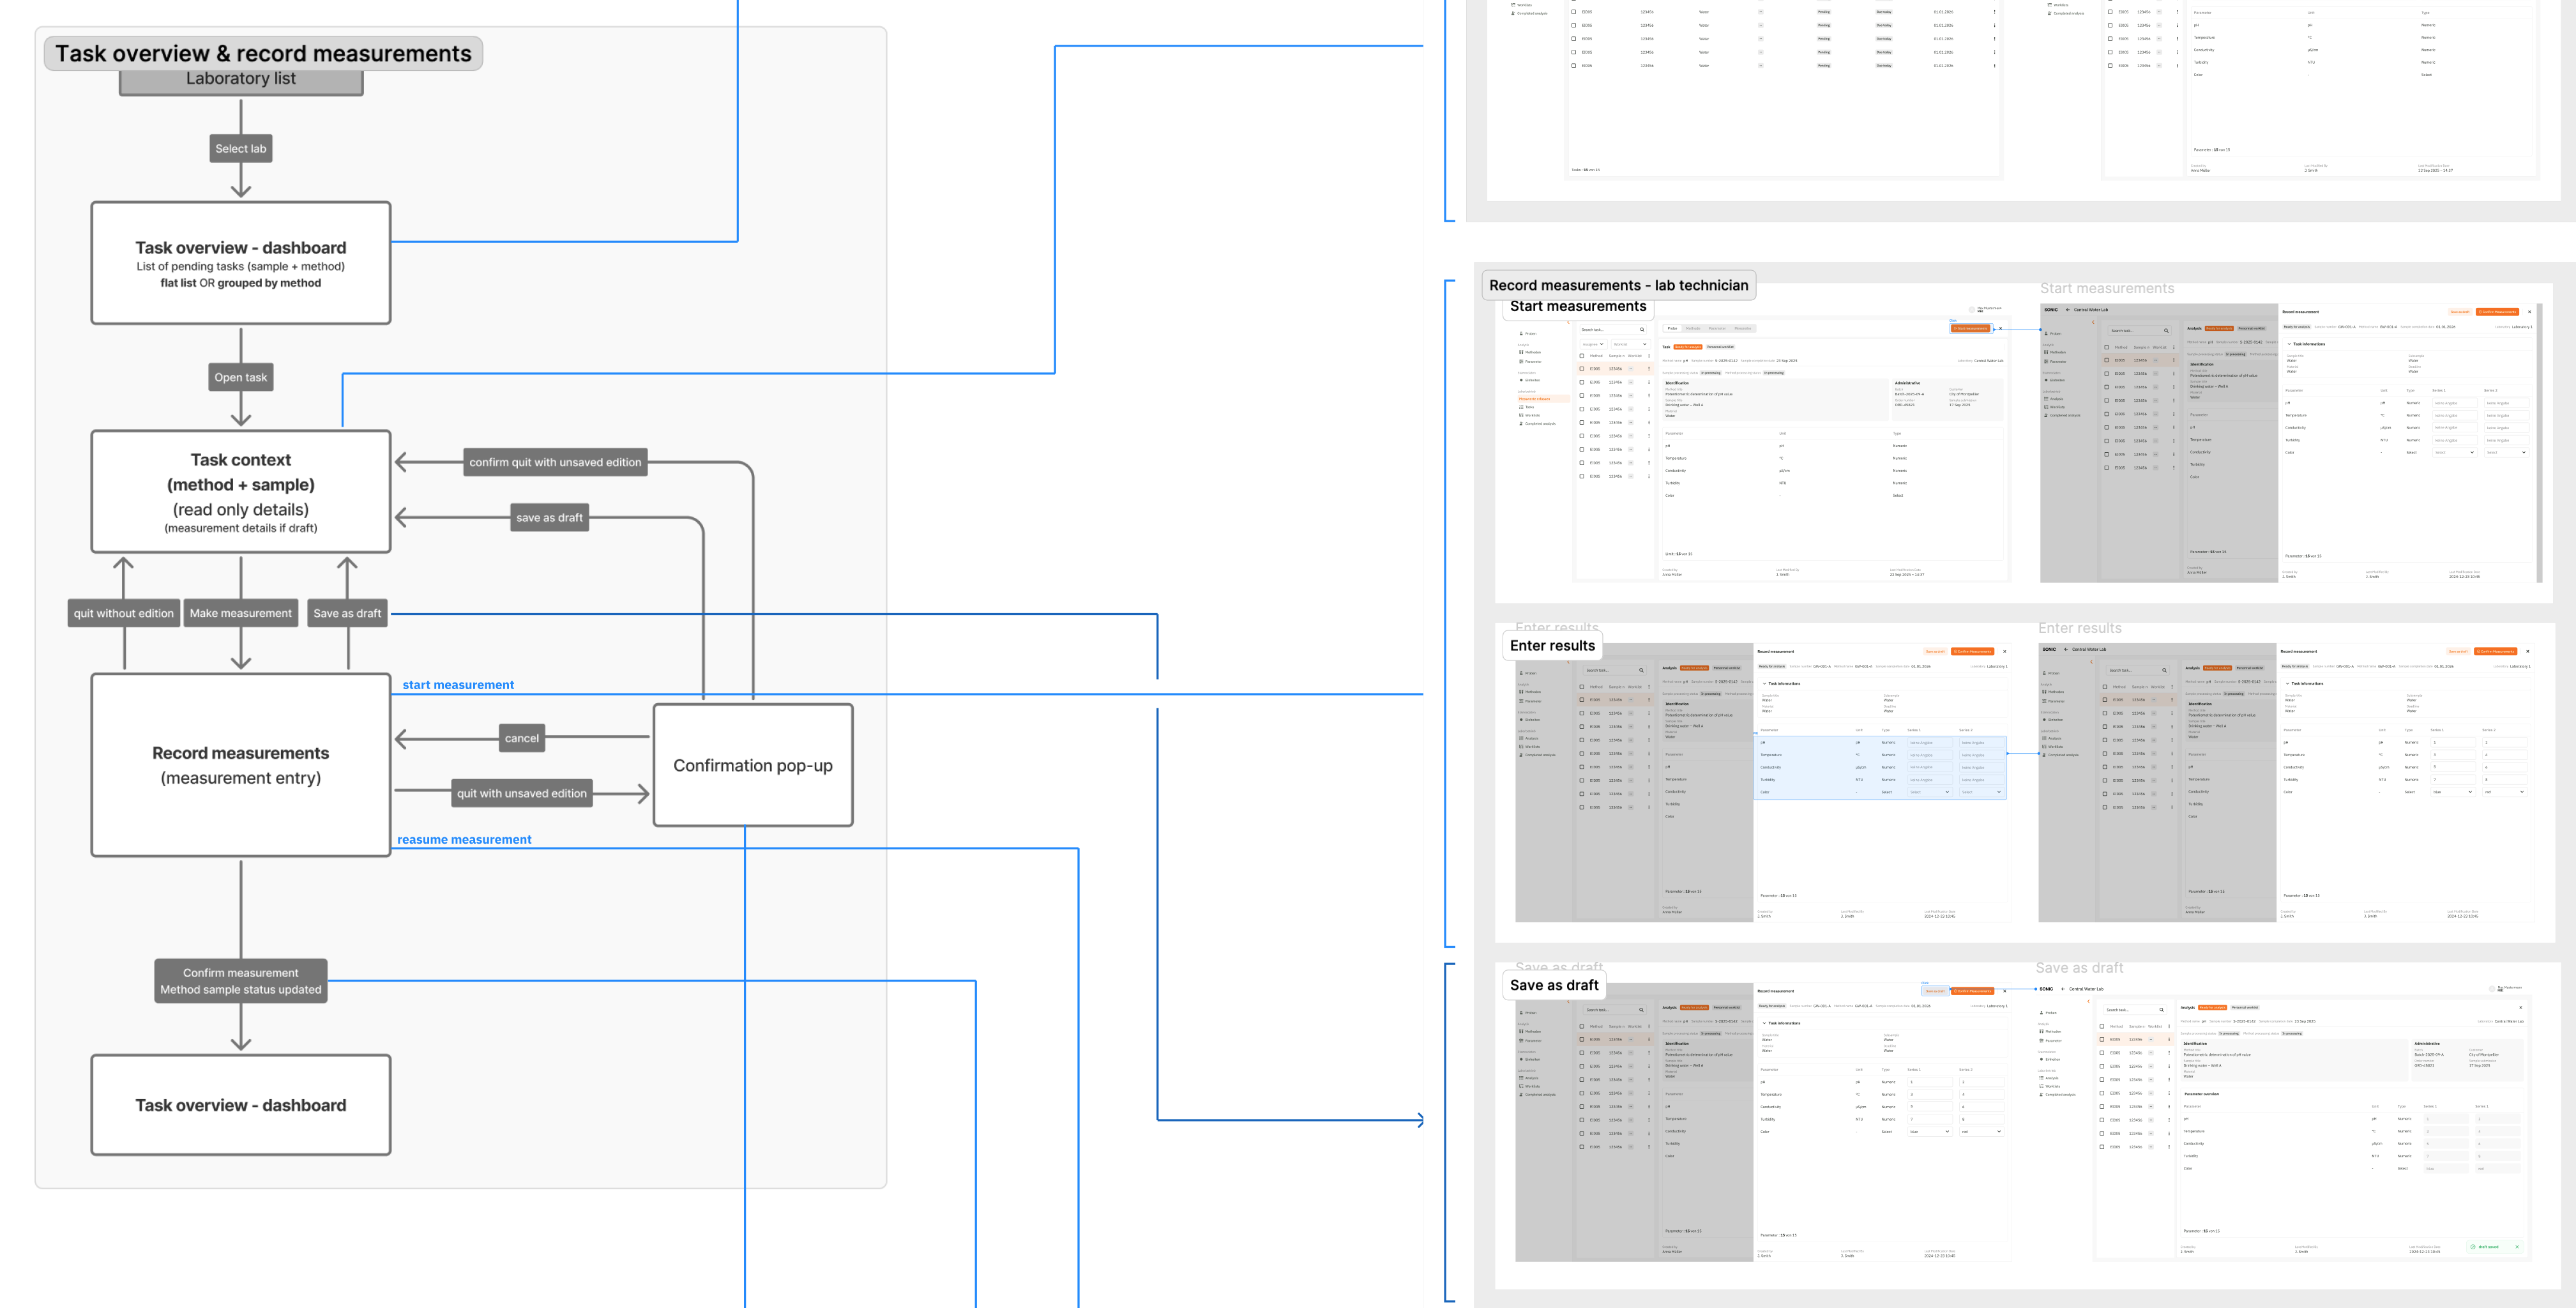2576x1308 pixels.
Task: Click the back arrow next to Central Water Lab
Action: coord(2068,310)
